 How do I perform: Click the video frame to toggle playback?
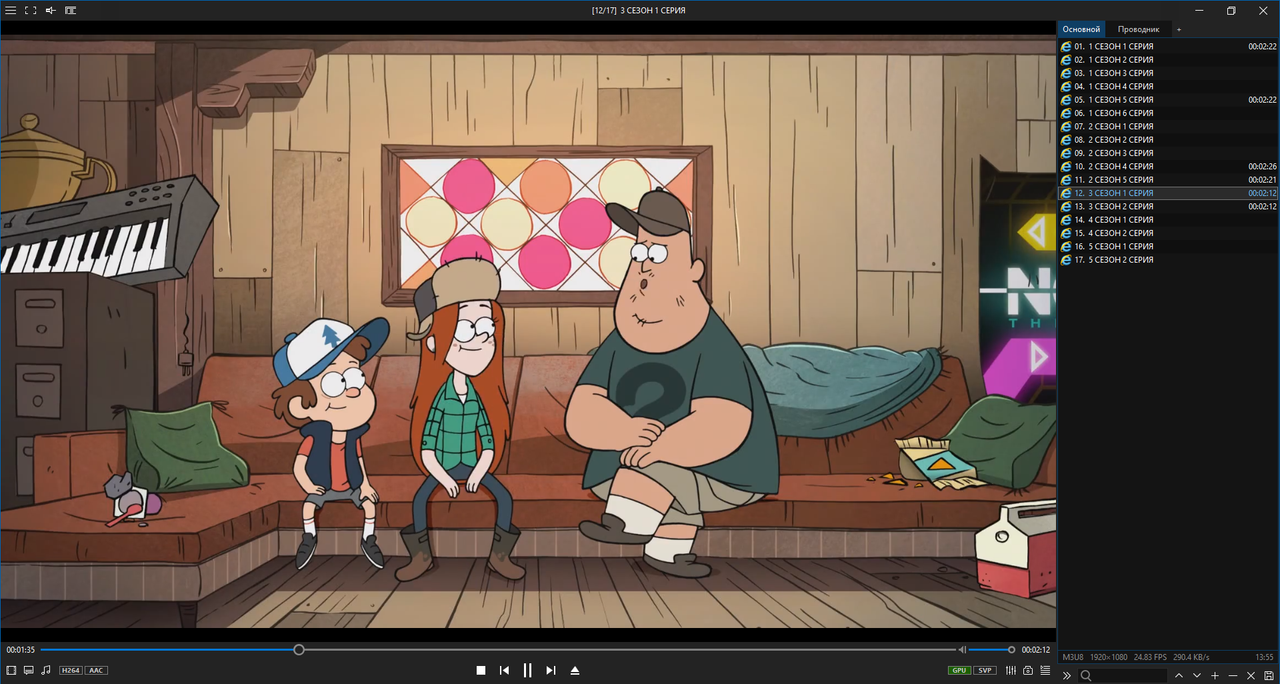tap(528, 332)
